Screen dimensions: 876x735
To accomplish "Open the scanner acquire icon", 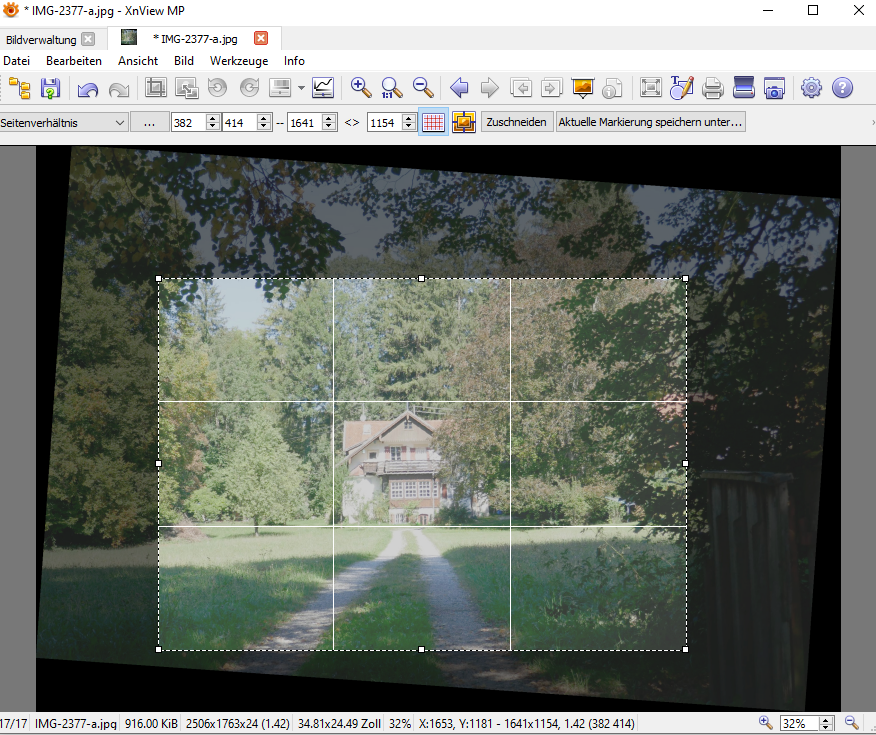I will click(744, 88).
